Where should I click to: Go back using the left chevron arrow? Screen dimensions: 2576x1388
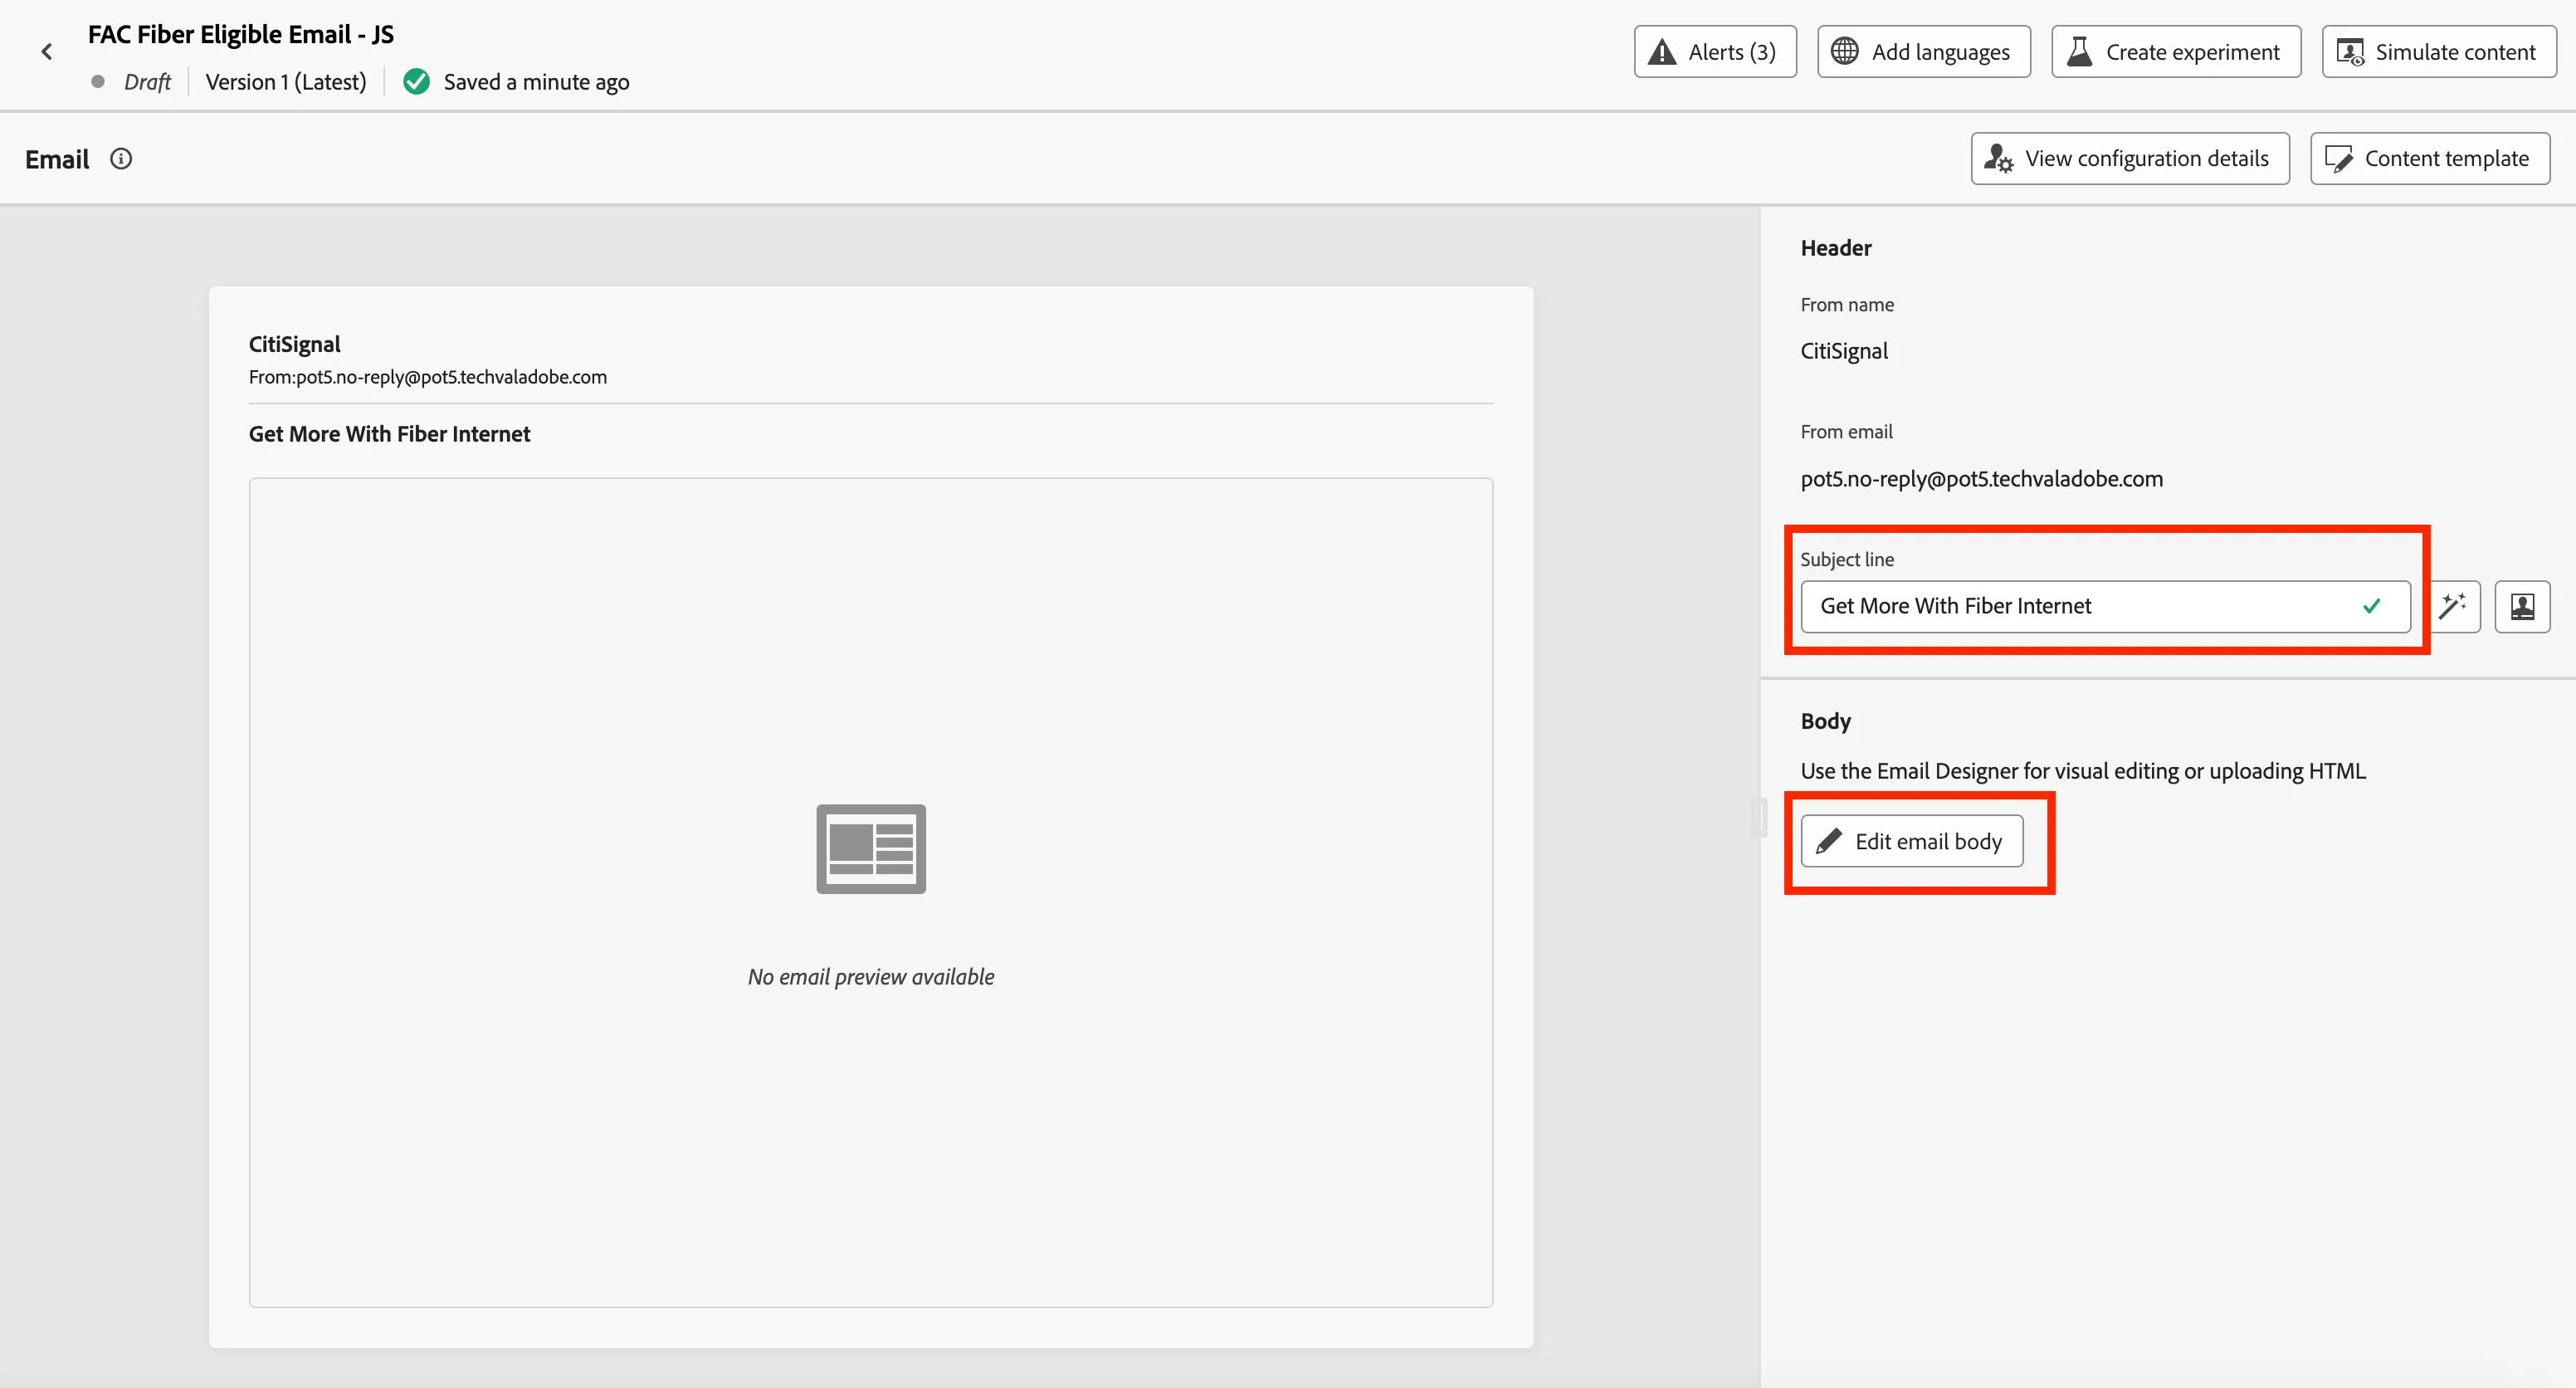click(x=46, y=52)
